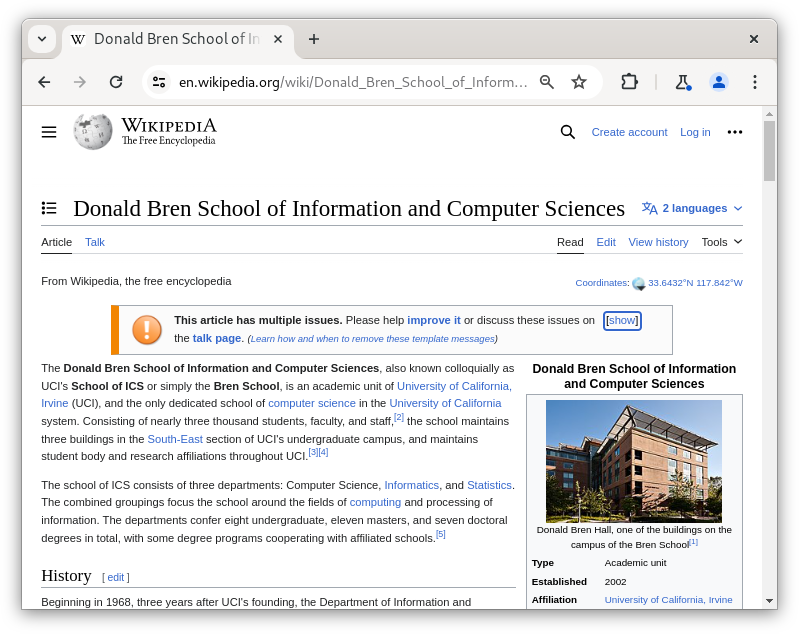Click the zoom magnifier in address bar
Viewport: 799px width, 634px height.
[x=547, y=82]
